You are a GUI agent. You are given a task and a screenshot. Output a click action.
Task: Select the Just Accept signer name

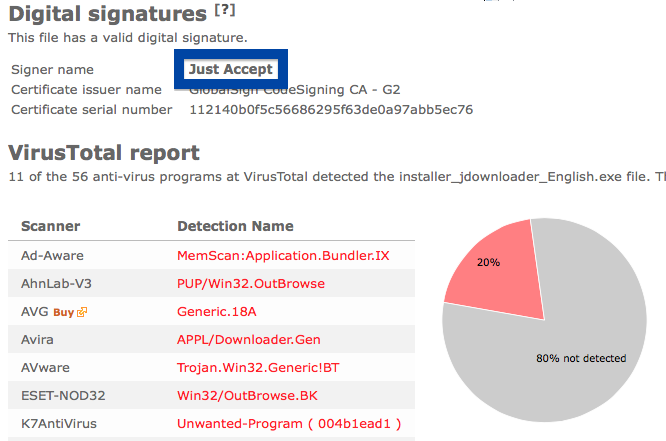point(231,69)
